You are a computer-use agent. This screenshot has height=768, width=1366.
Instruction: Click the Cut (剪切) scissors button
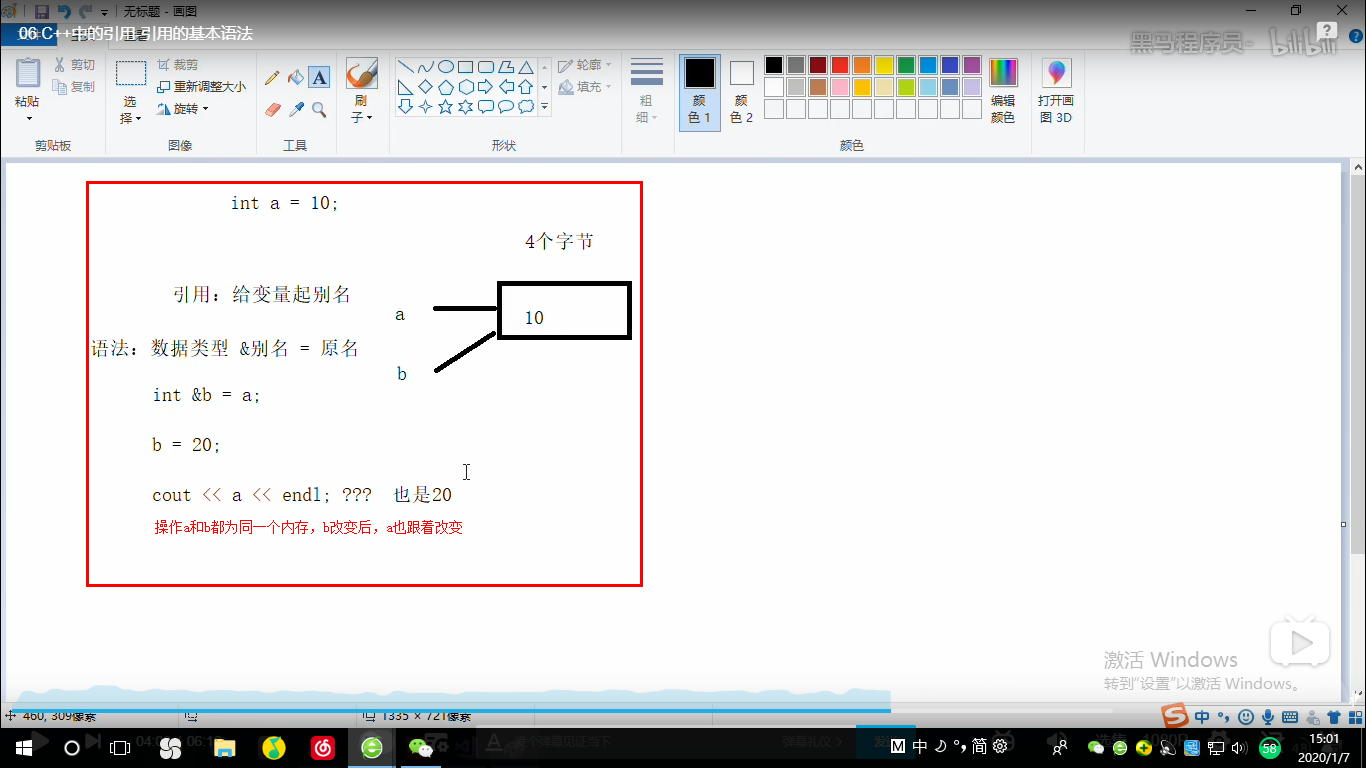[x=76, y=65]
